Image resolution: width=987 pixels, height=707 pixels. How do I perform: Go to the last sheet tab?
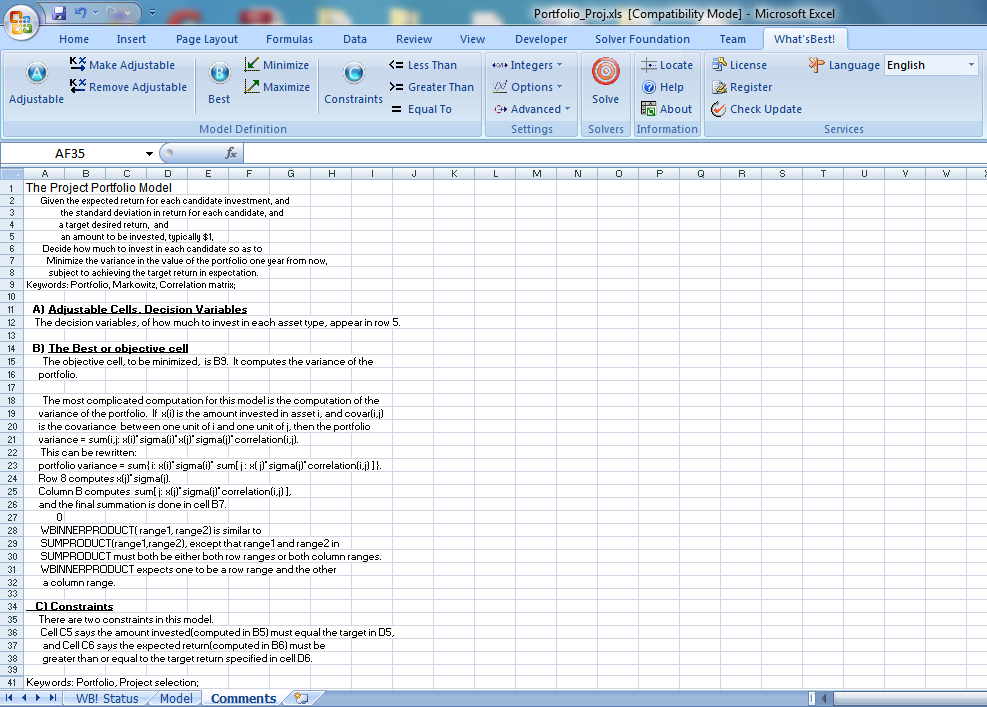coord(53,698)
